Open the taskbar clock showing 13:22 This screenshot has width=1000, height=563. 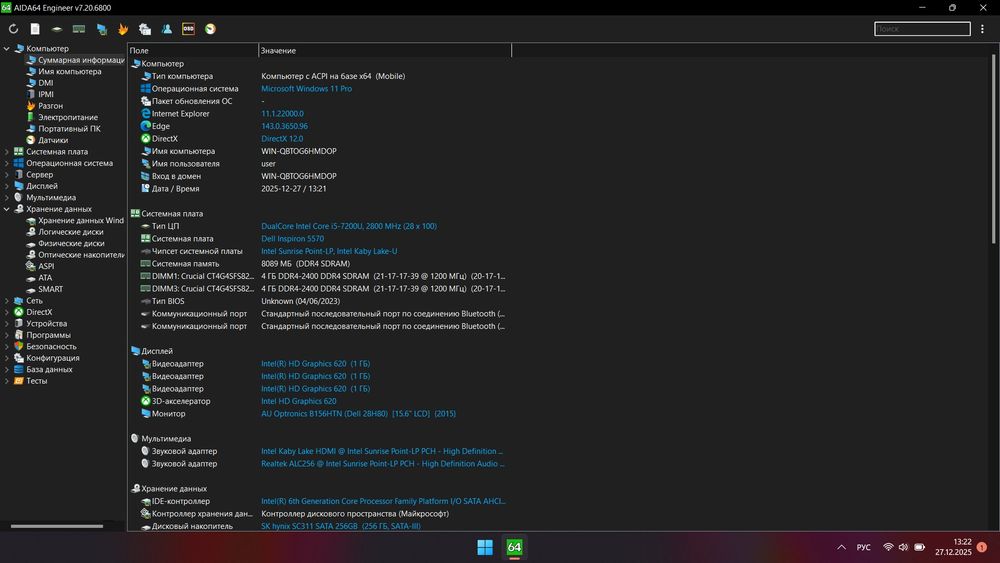pos(953,547)
